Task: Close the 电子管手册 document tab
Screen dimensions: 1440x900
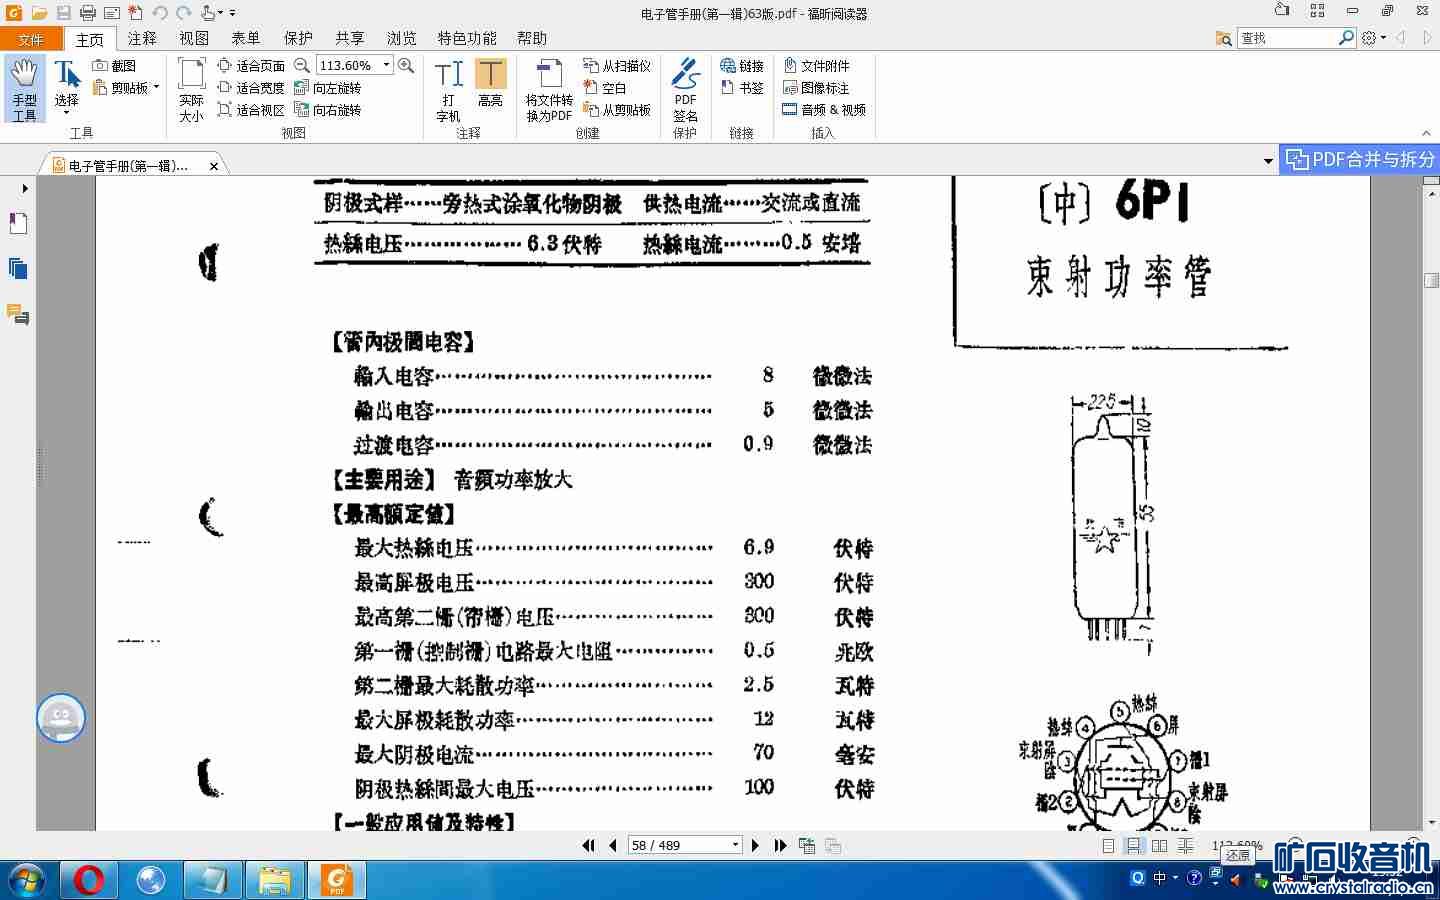Action: tap(214, 166)
